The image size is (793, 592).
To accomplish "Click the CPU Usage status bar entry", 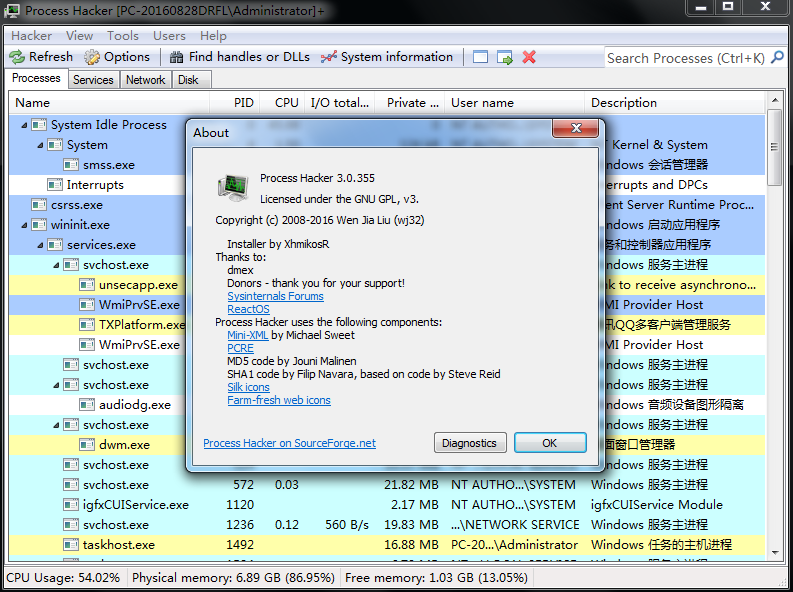I will pyautogui.click(x=63, y=578).
